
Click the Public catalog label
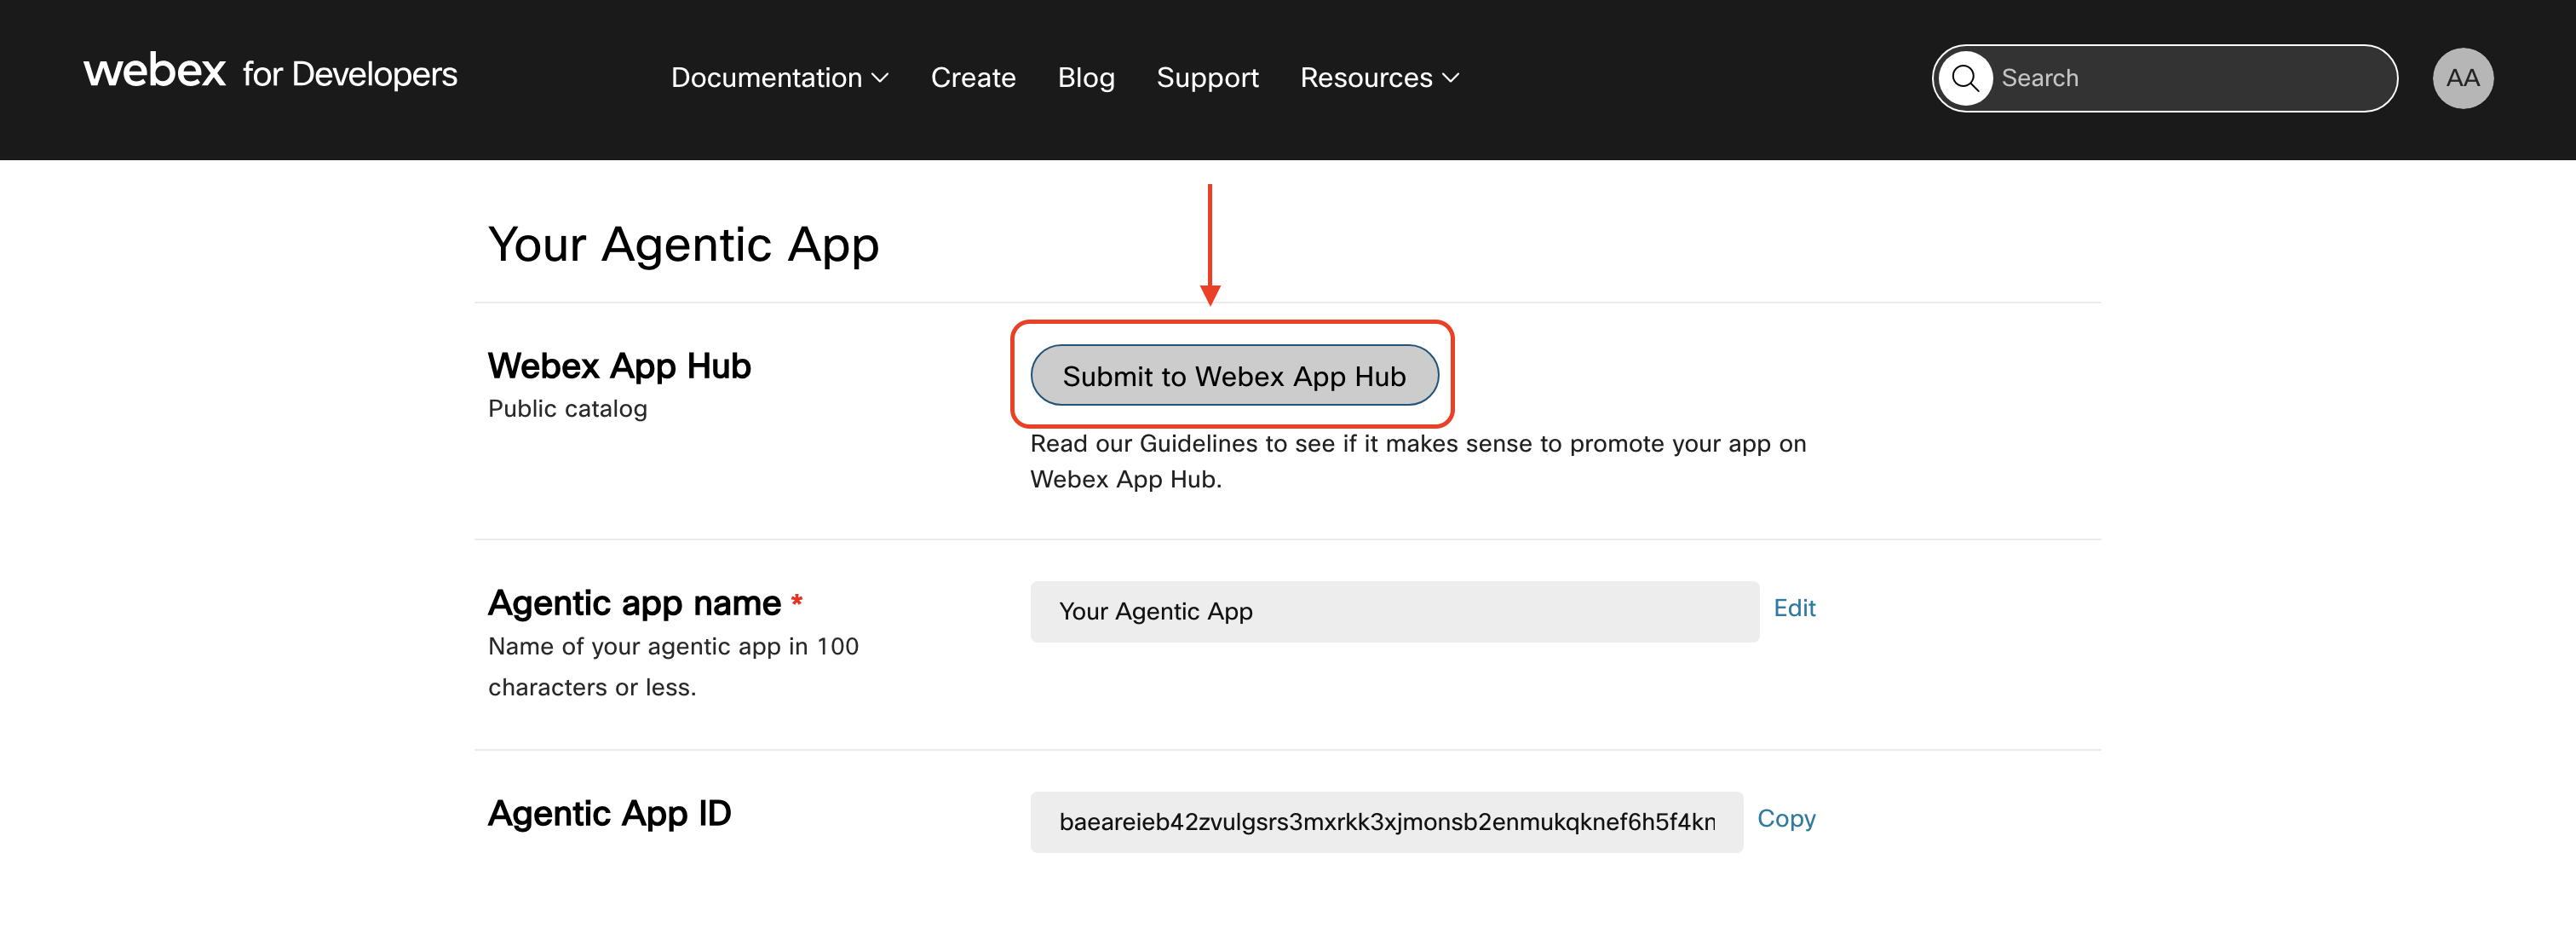point(567,408)
